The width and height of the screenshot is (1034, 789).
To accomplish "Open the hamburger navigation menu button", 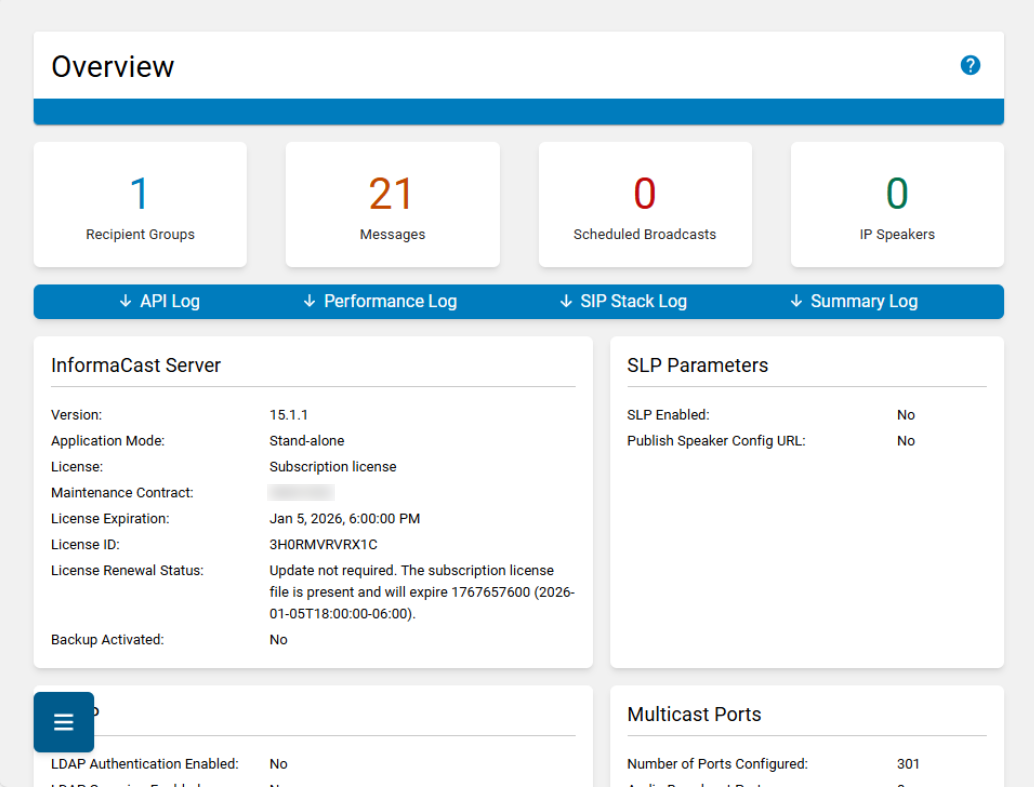I will coord(64,722).
